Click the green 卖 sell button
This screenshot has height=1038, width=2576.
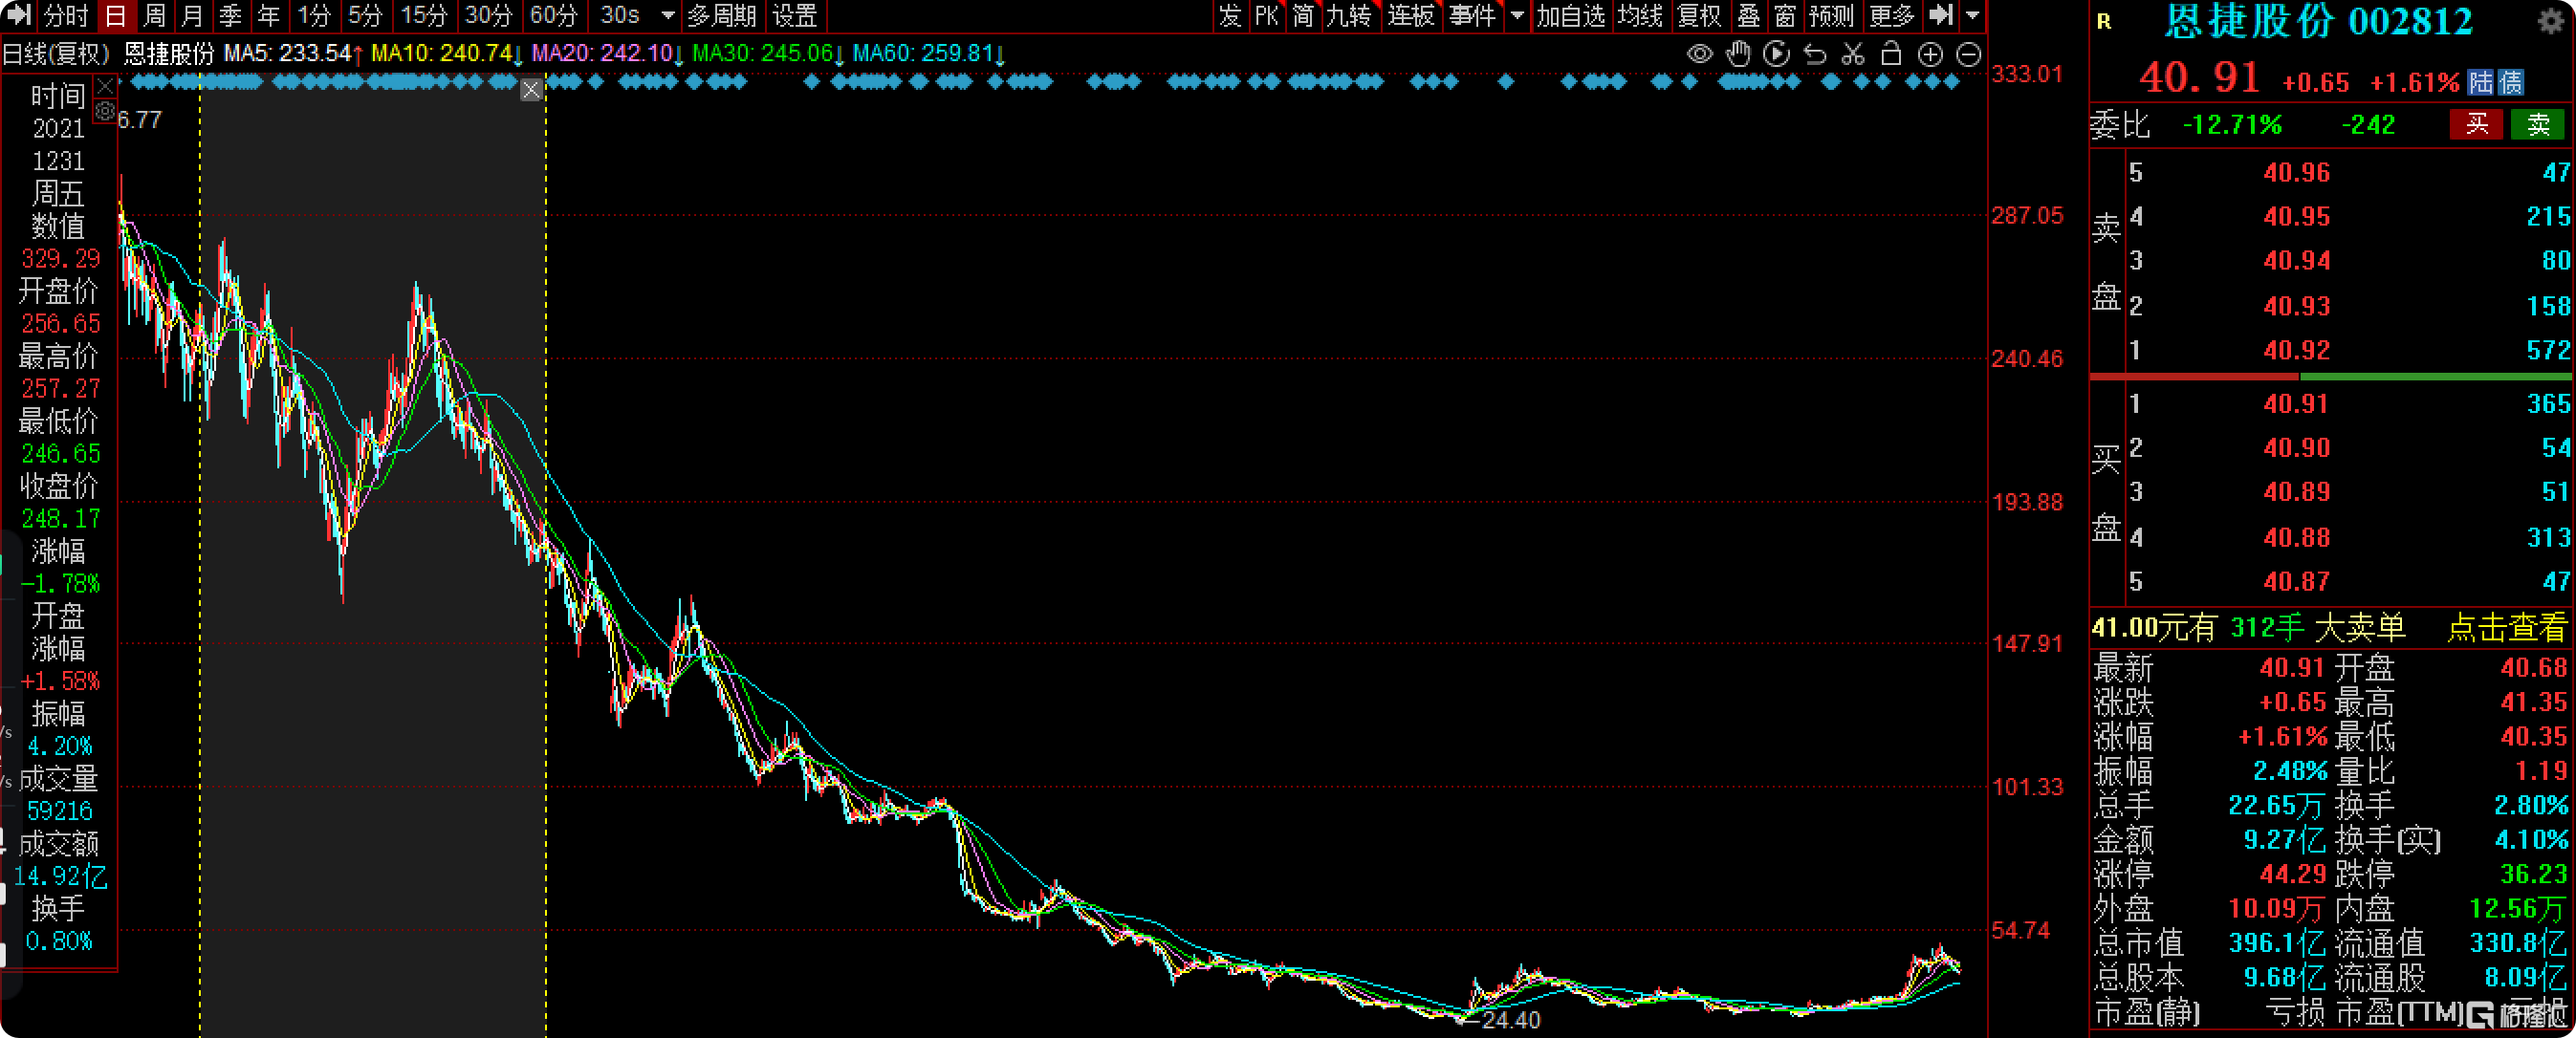click(2537, 124)
